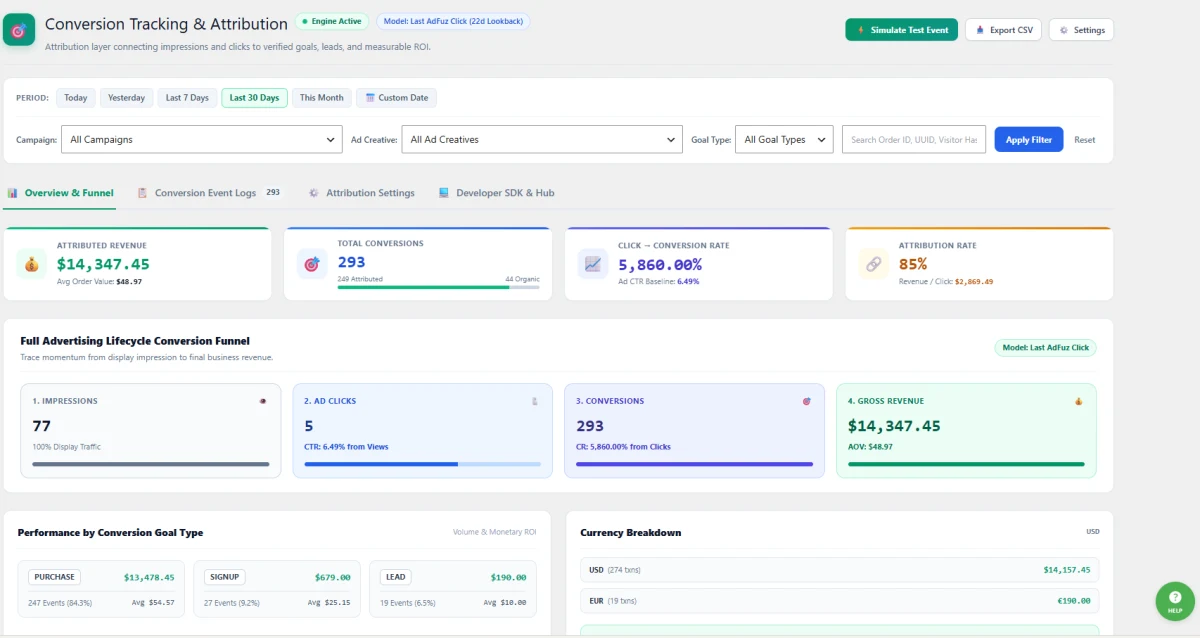This screenshot has width=1200, height=638.
Task: Select the This Month period
Action: 322,98
